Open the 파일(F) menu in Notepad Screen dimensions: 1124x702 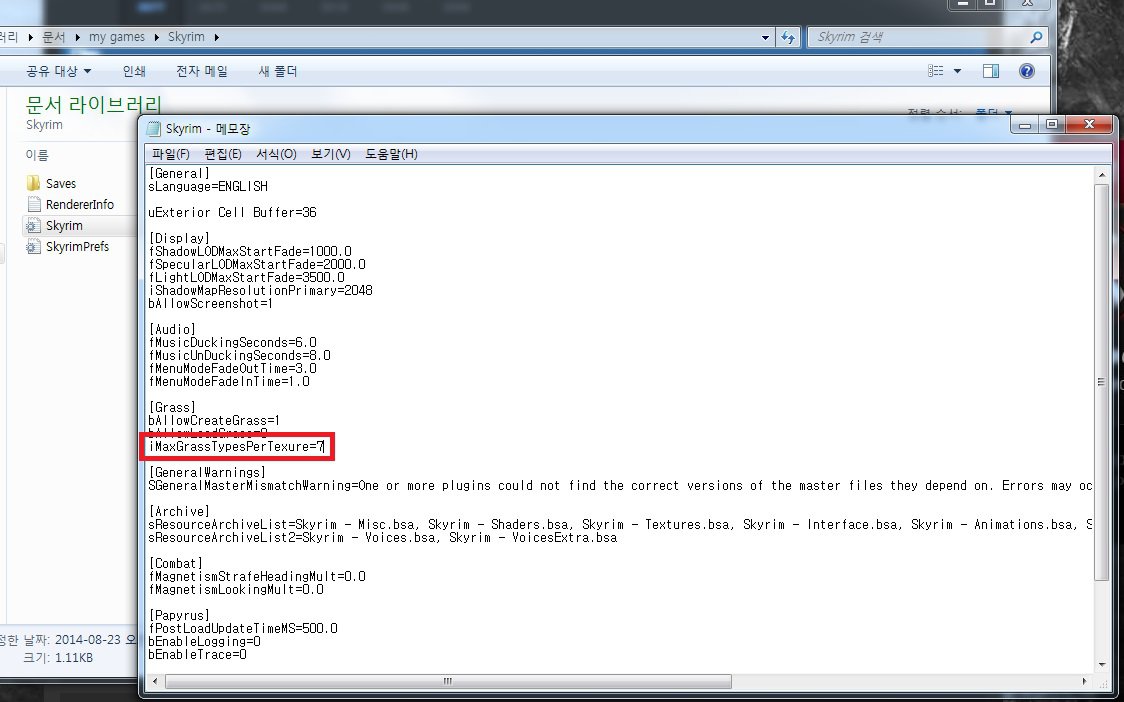pyautogui.click(x=170, y=154)
